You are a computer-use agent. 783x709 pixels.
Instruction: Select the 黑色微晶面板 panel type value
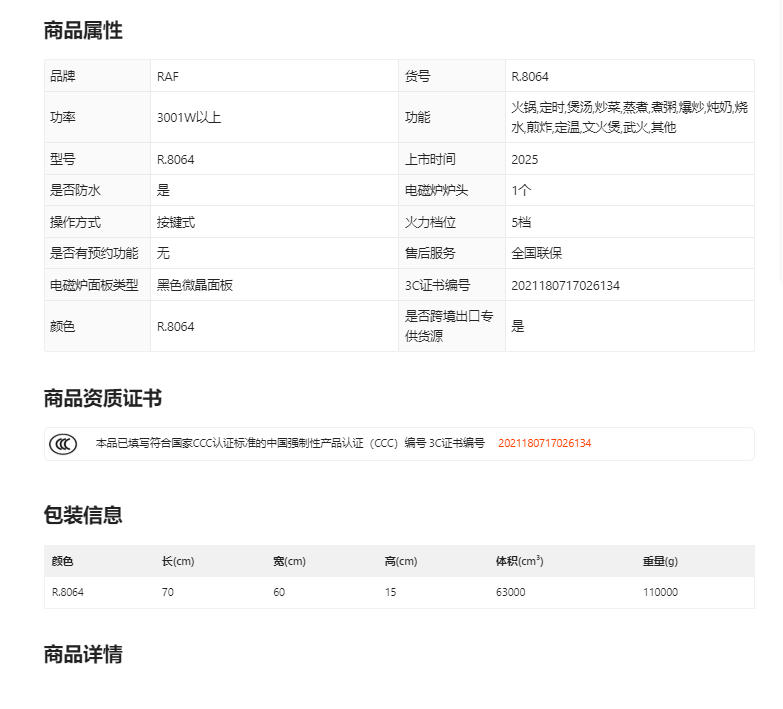coord(195,285)
